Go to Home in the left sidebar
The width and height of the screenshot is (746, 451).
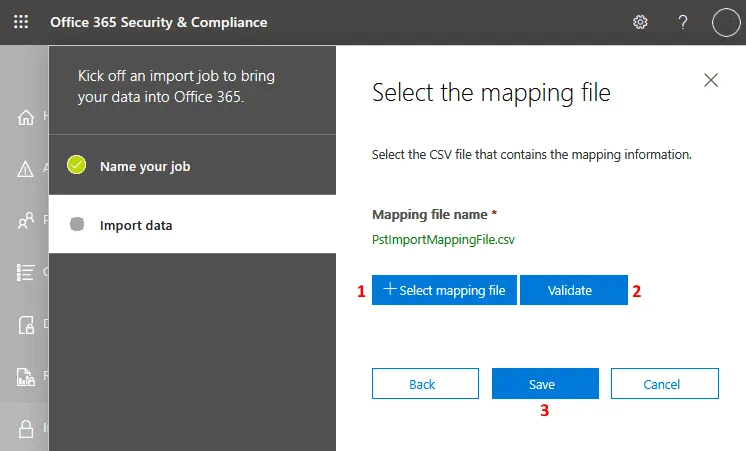click(x=27, y=117)
